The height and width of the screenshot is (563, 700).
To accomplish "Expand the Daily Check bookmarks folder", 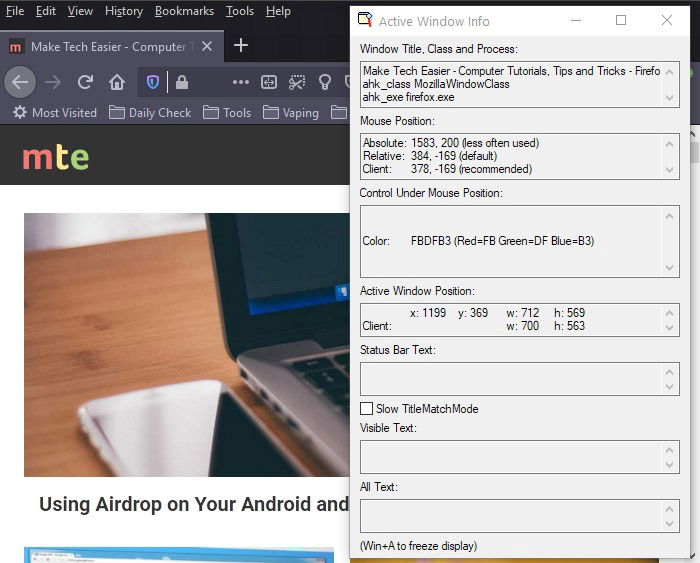I will pos(150,113).
